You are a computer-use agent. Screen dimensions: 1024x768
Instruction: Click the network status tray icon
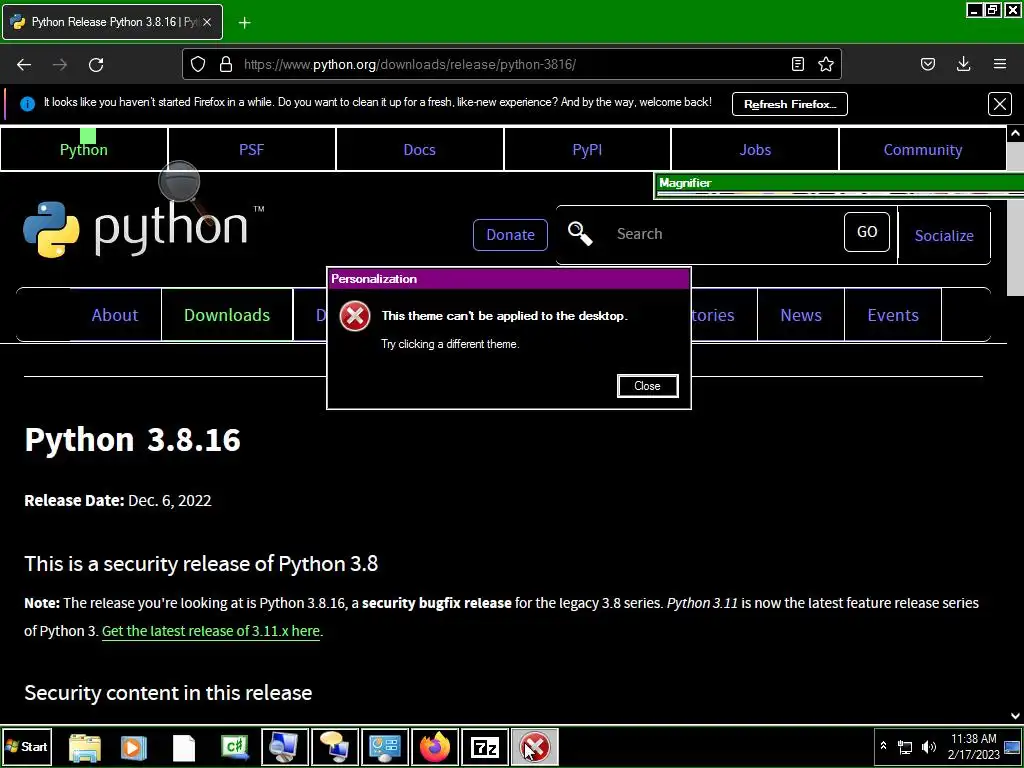pyautogui.click(x=904, y=746)
